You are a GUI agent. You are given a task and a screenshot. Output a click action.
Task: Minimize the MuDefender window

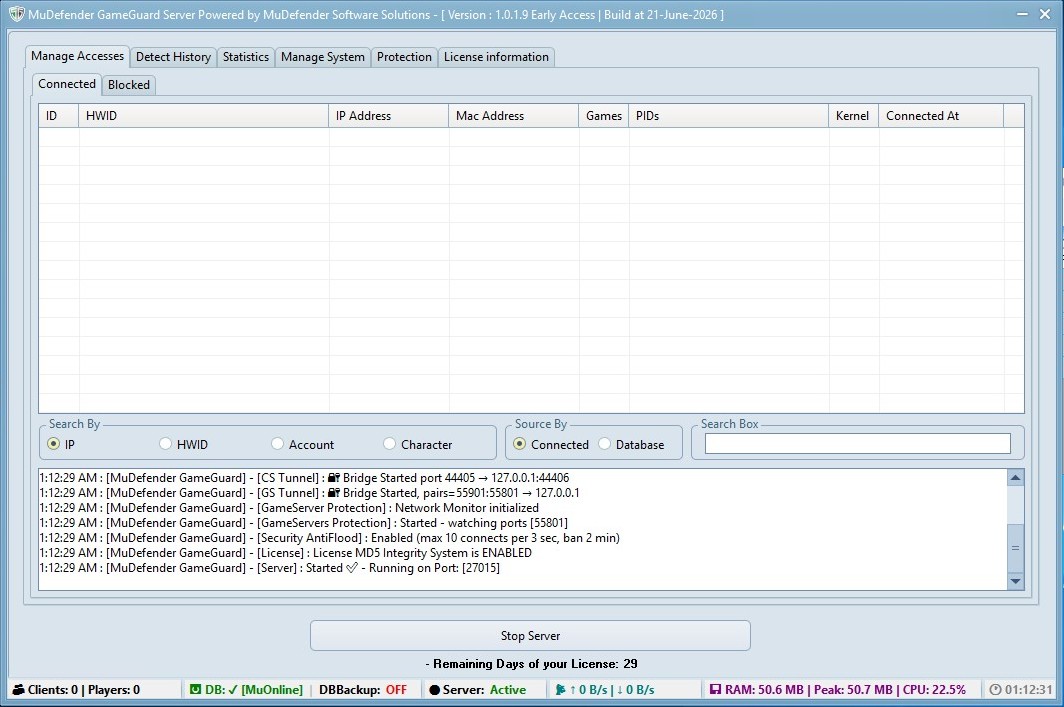(1022, 14)
